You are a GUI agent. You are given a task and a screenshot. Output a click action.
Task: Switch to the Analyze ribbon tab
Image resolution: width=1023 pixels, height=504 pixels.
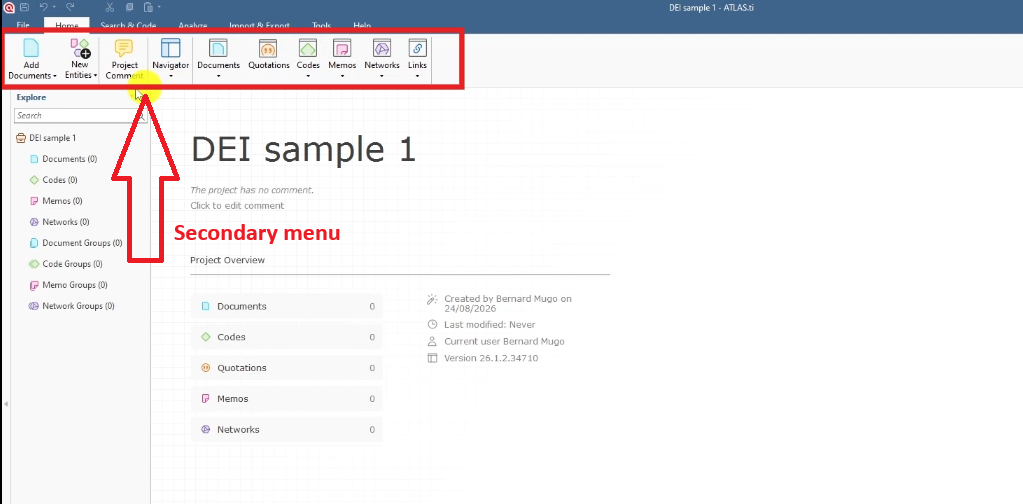click(x=192, y=25)
